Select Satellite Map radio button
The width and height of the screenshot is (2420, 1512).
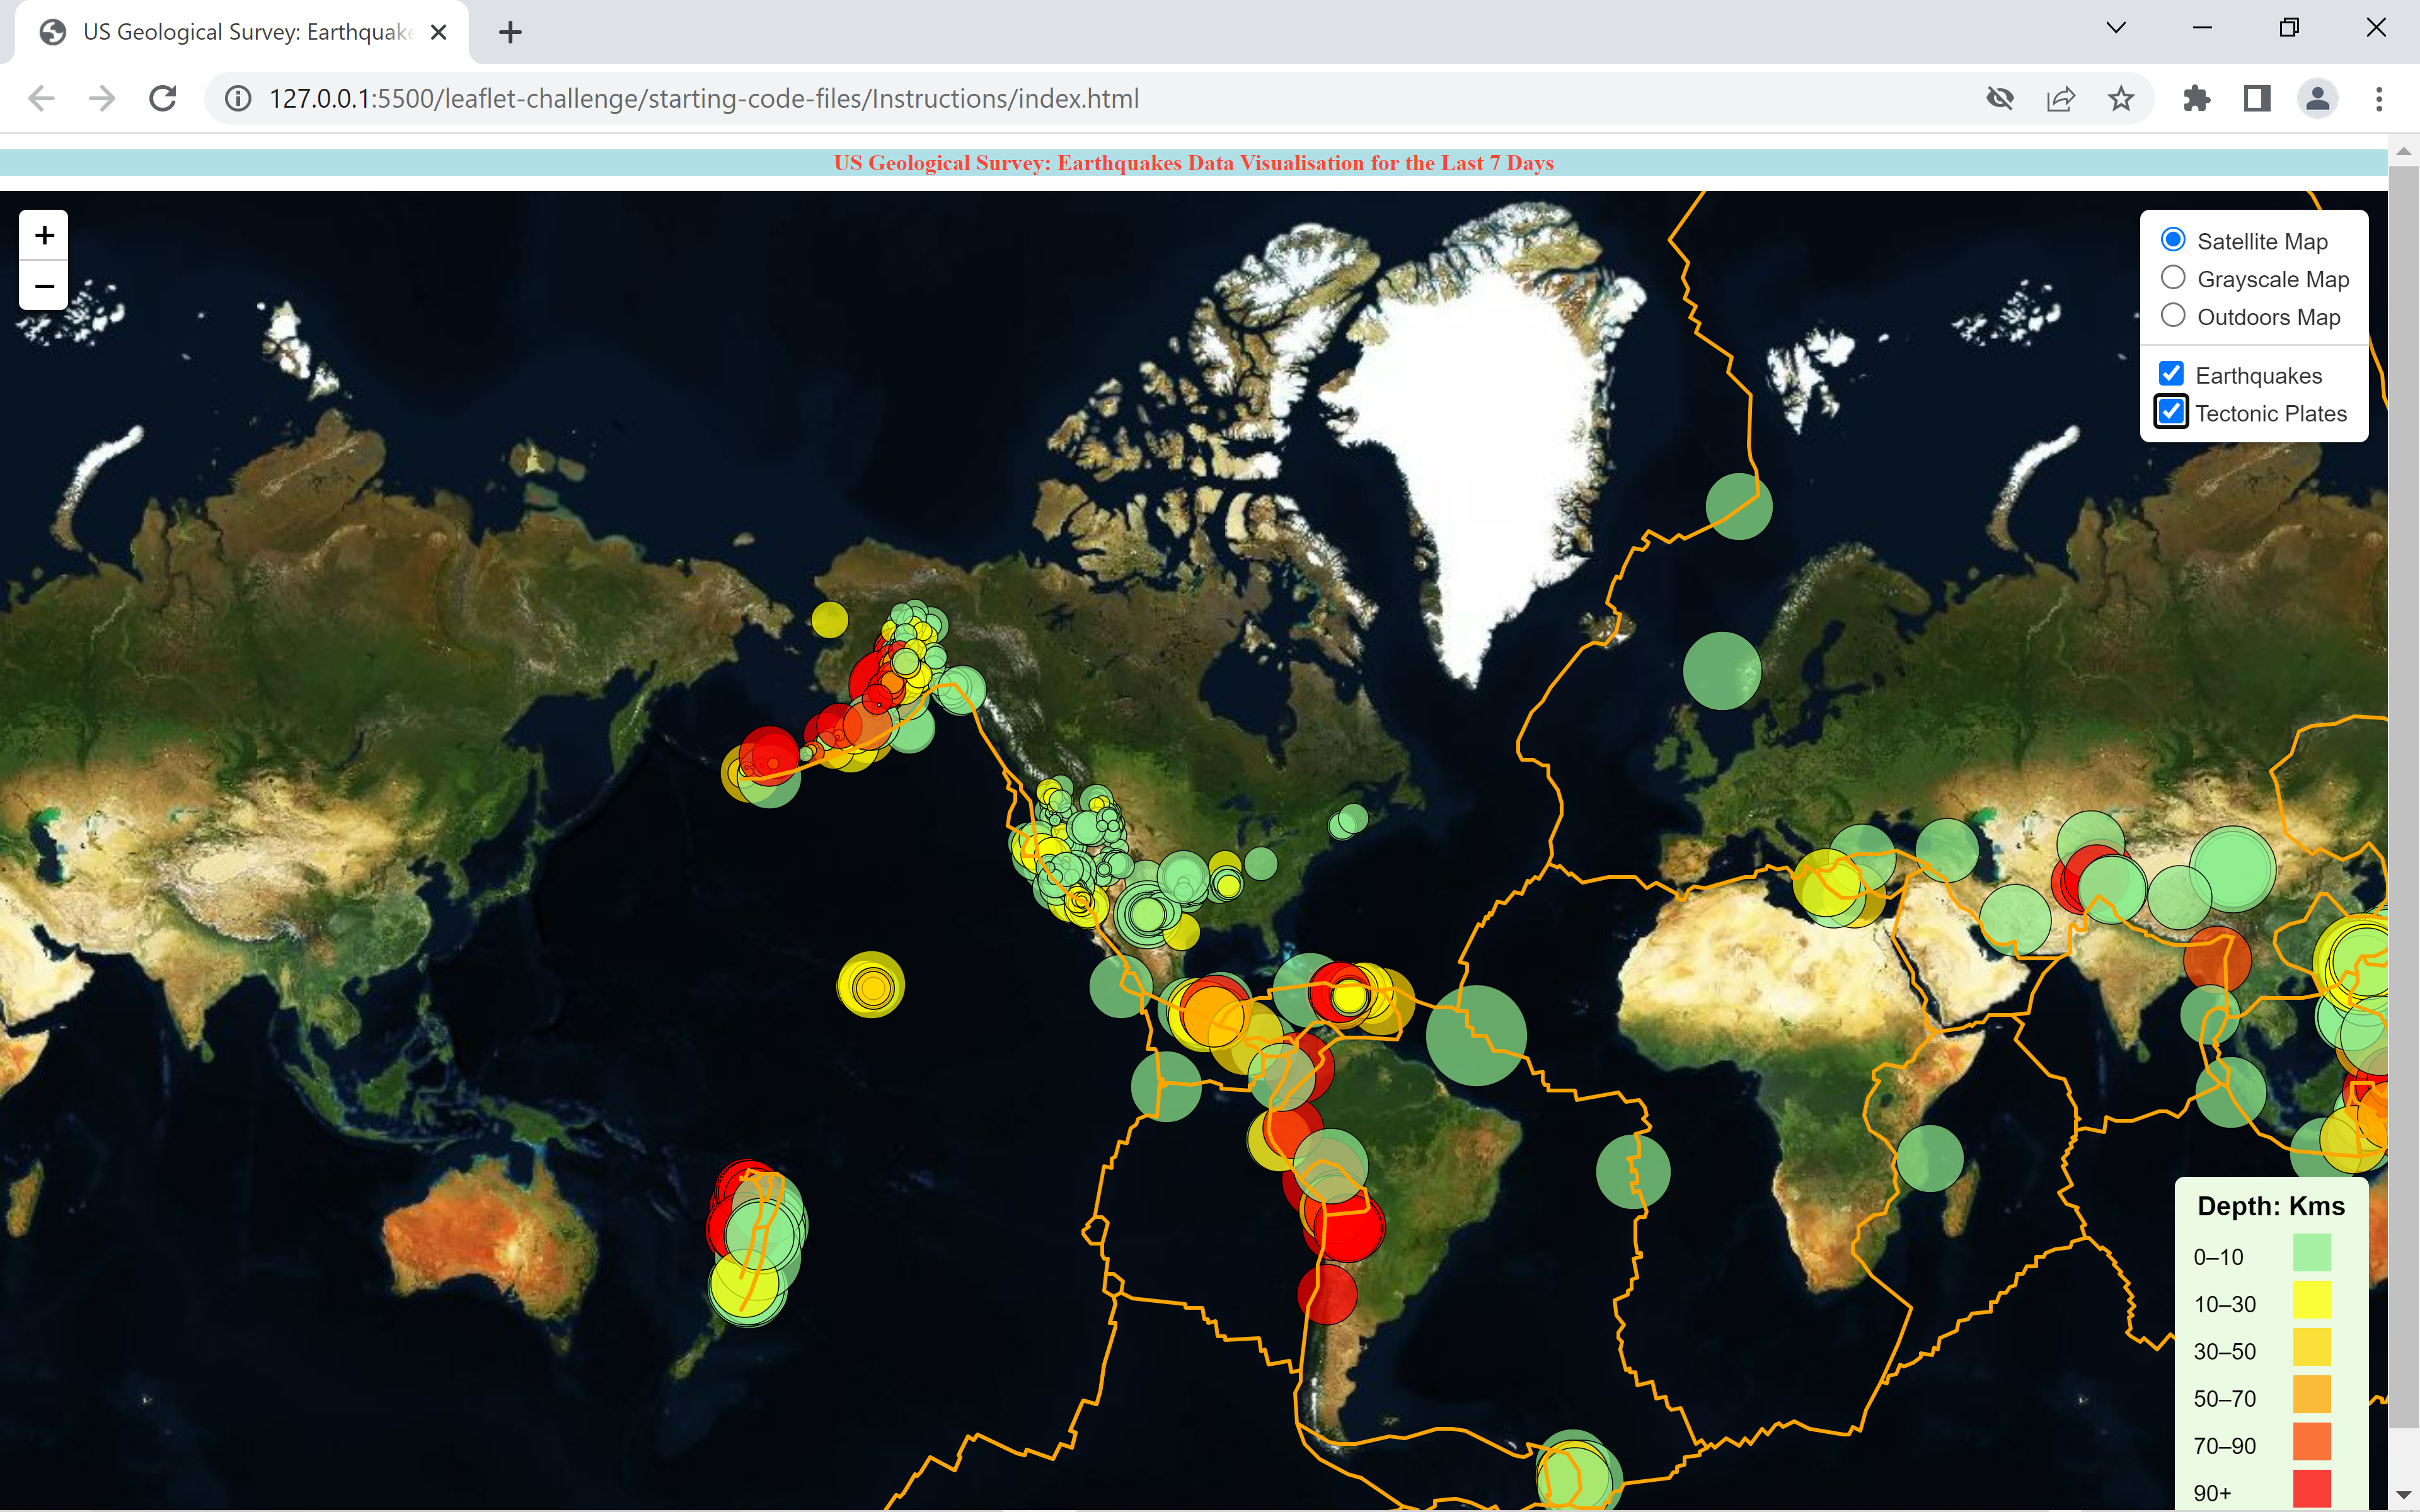[x=2173, y=240]
